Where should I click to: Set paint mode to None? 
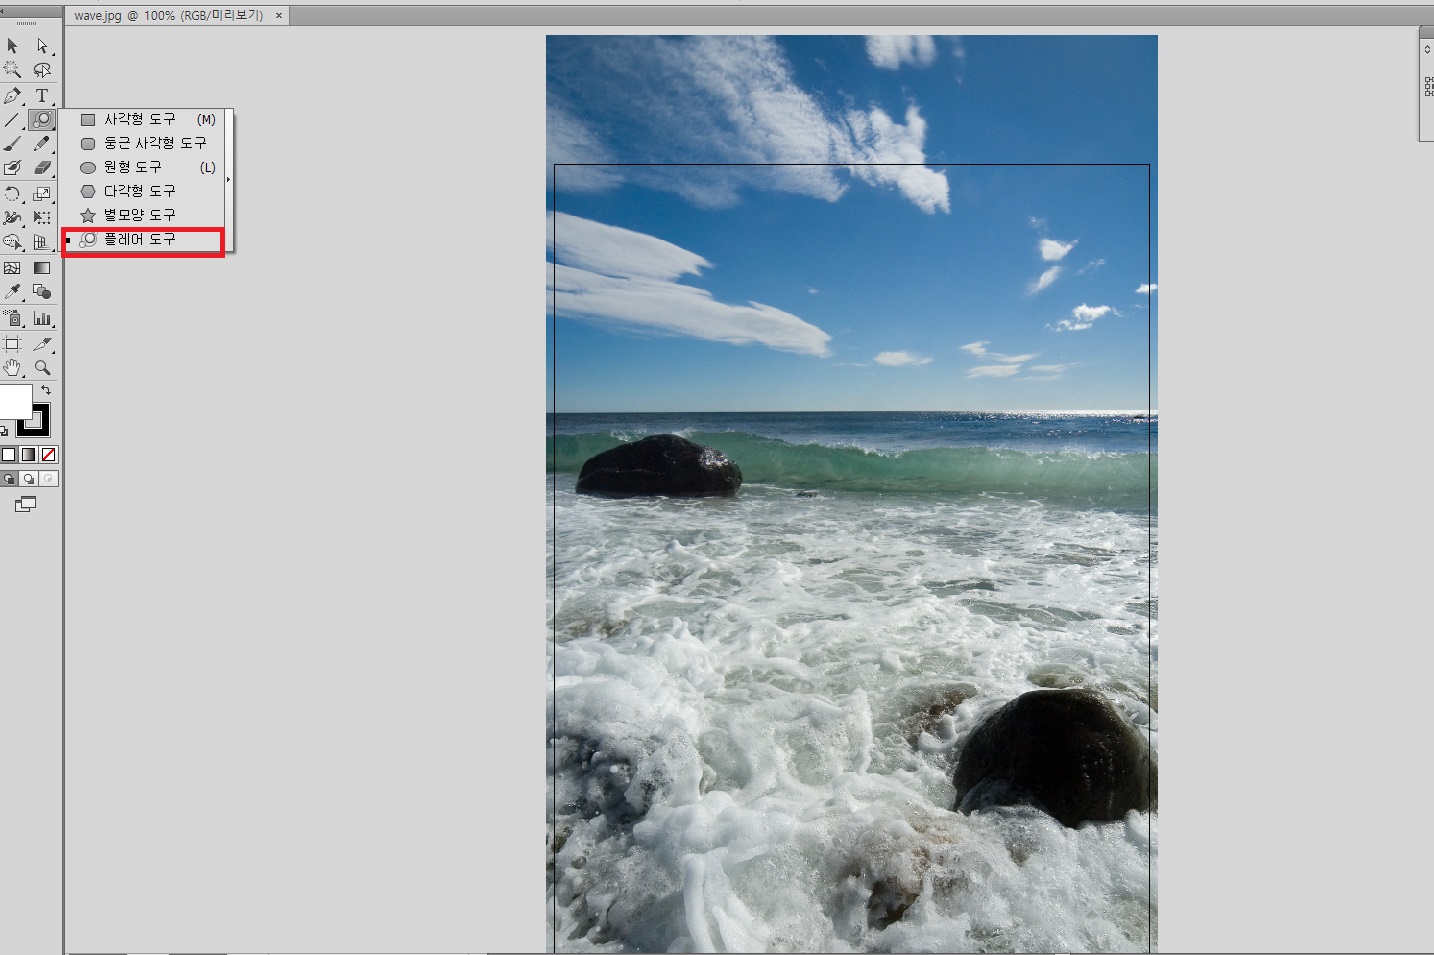[48, 455]
